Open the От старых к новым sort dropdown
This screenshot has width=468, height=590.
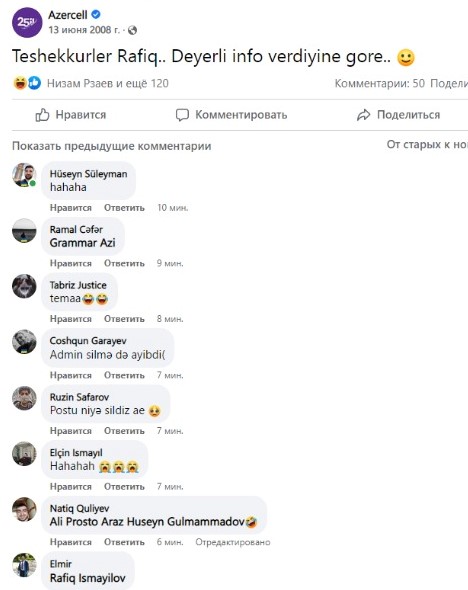[427, 144]
